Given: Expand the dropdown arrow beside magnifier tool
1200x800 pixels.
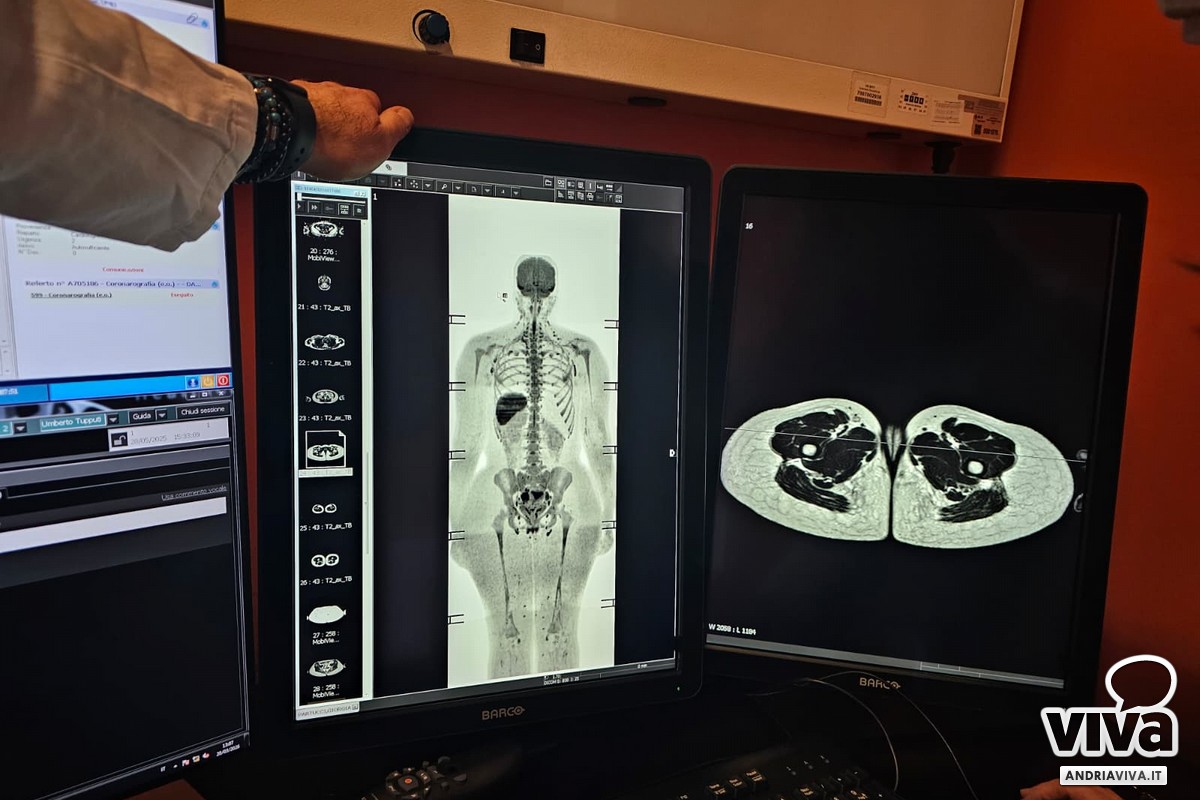Looking at the screenshot, I should click(457, 187).
